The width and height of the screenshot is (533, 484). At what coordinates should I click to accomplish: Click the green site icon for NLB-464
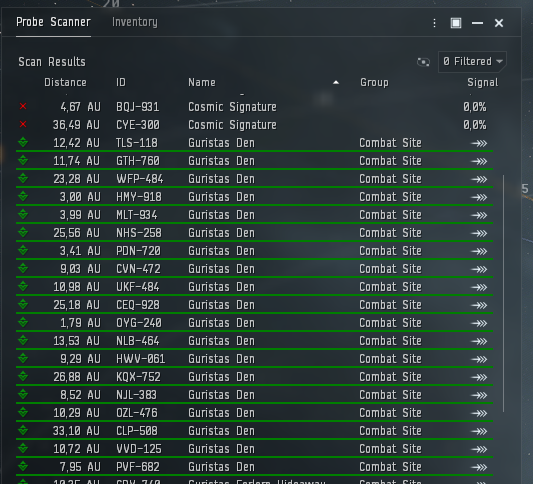point(23,340)
